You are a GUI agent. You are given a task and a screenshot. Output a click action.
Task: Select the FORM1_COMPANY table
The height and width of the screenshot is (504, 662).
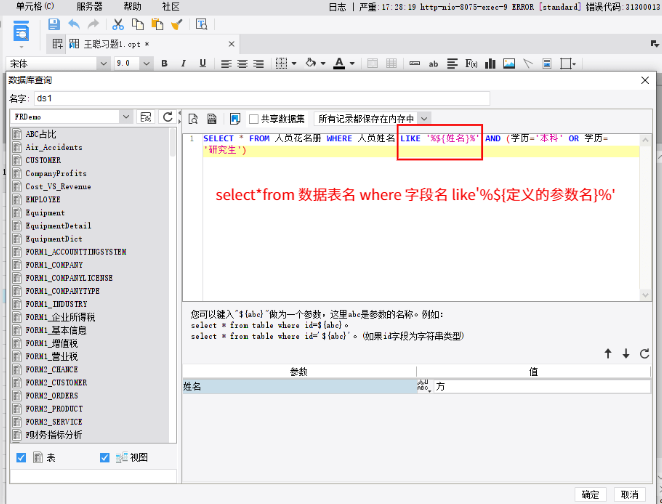[54, 265]
